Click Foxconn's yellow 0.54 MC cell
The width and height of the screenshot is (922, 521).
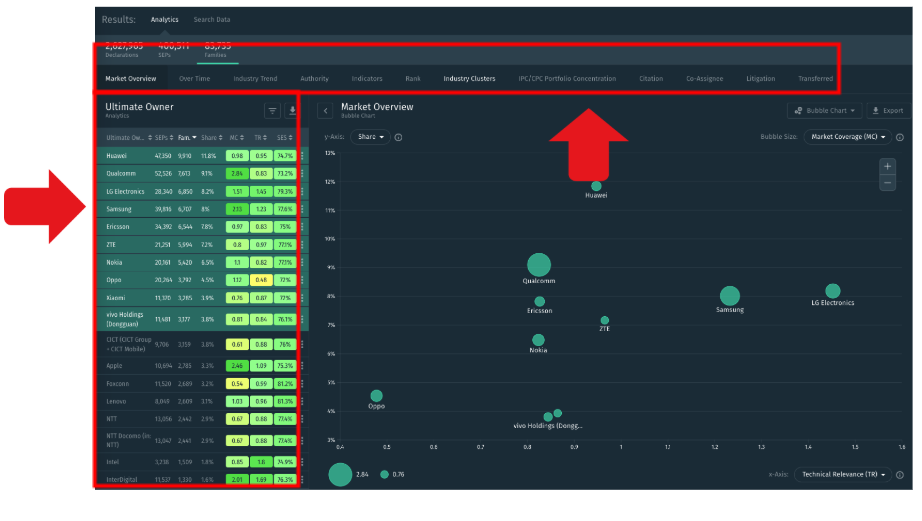click(237, 383)
